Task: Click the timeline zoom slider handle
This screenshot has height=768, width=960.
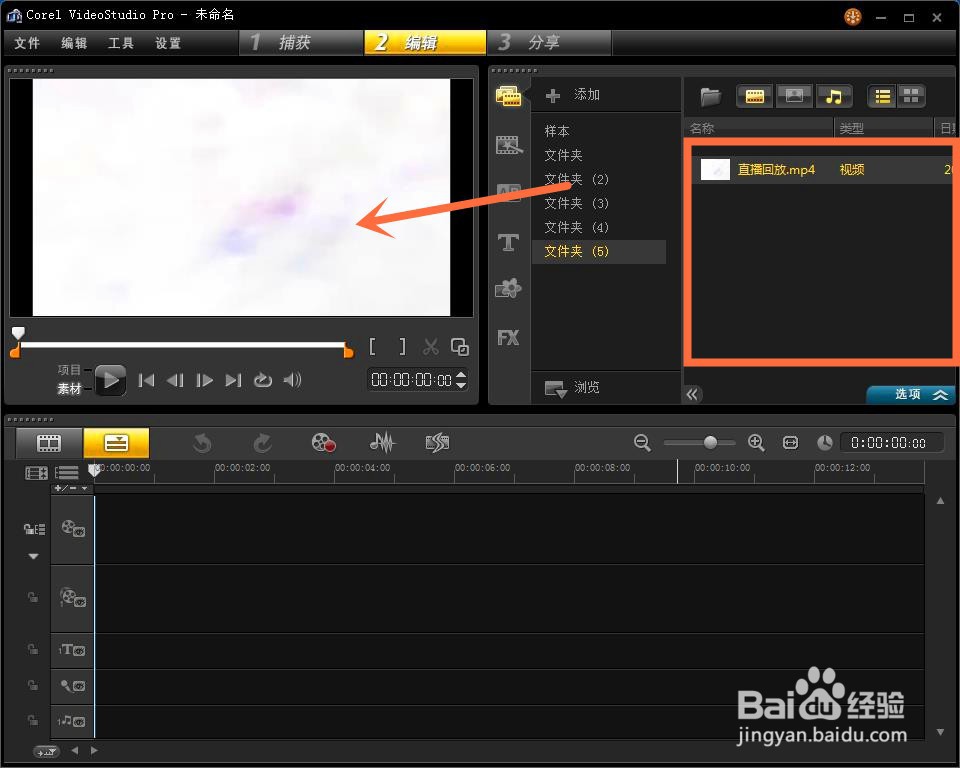Action: [710, 442]
